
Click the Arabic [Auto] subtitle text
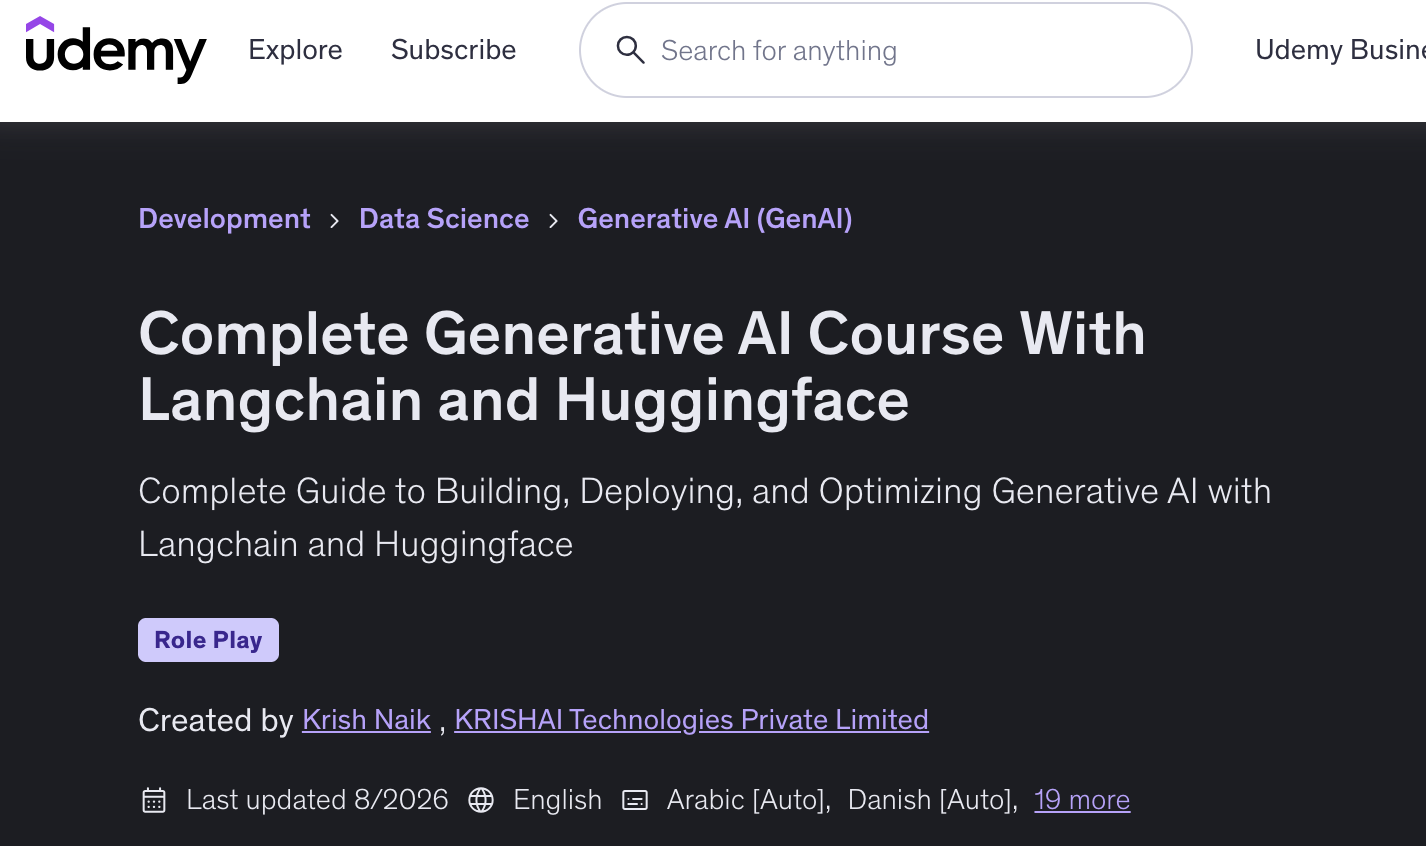tap(748, 800)
